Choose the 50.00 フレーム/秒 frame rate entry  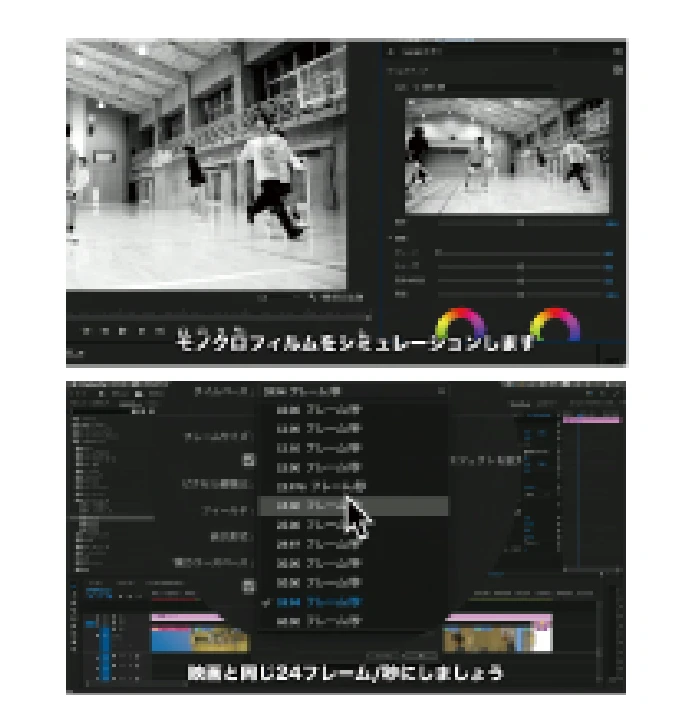point(354,583)
